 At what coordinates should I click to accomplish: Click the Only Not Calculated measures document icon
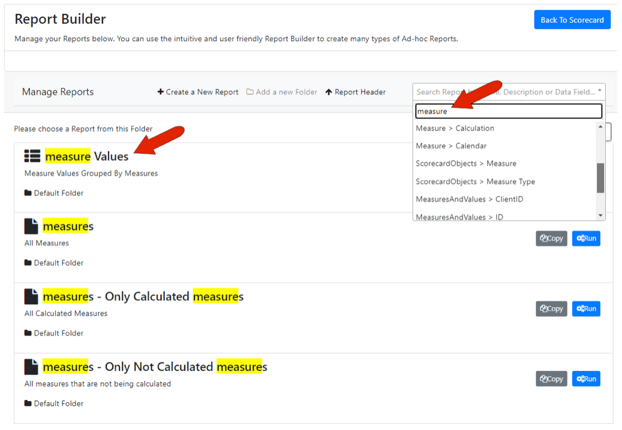[32, 367]
